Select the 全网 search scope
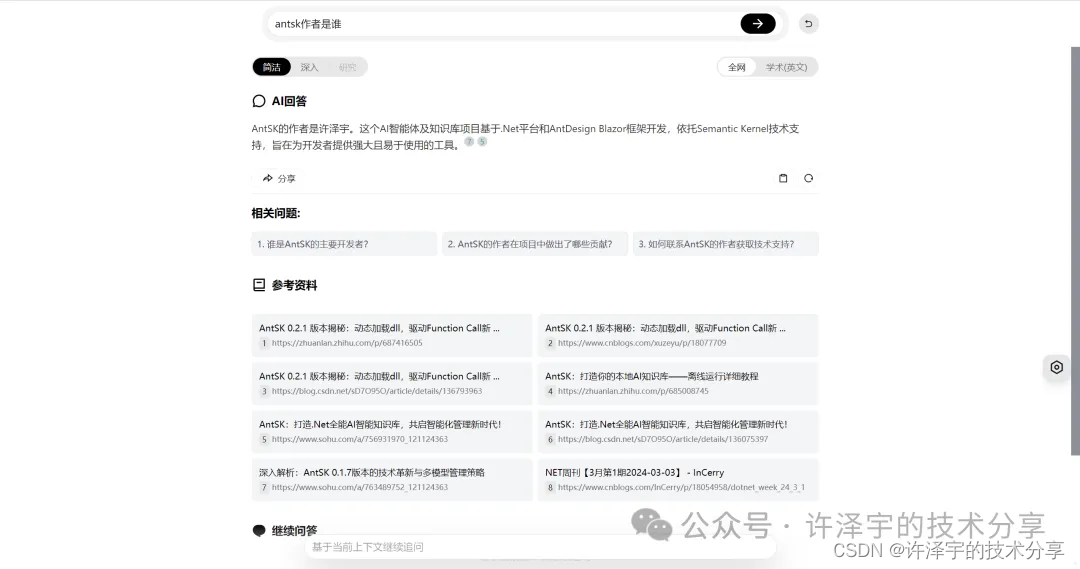The height and width of the screenshot is (569, 1080). 737,67
